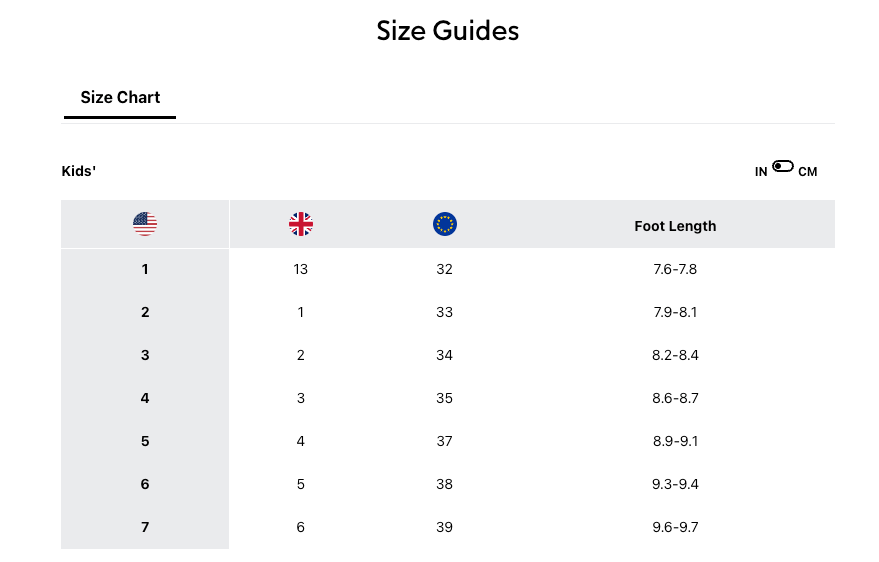Click the US flag icon
The height and width of the screenshot is (562, 879).
(145, 224)
